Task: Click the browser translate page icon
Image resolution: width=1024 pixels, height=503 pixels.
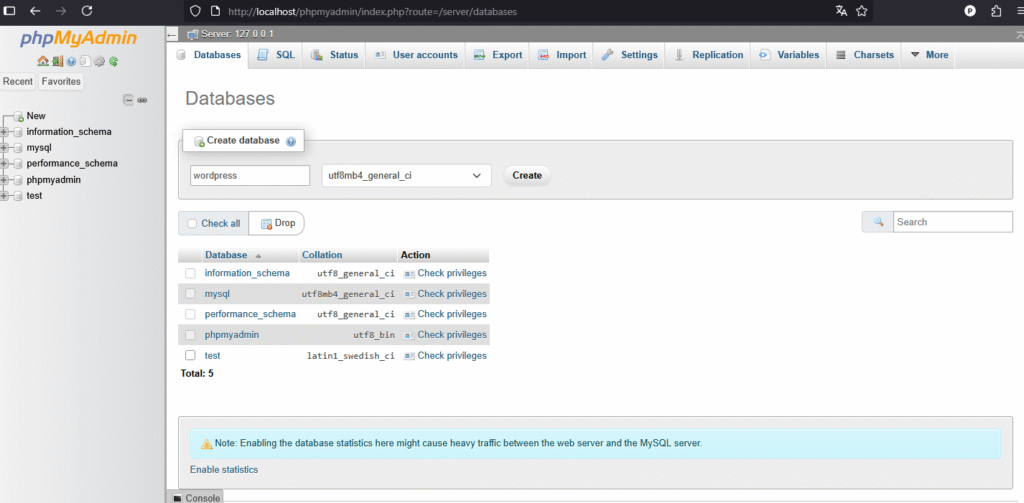Action: pos(841,10)
